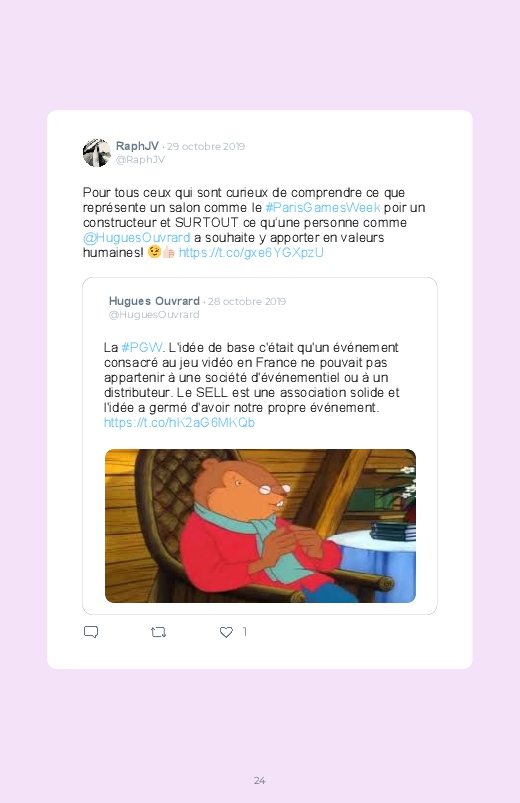Open the #ParisGamesWeek hashtag
This screenshot has width=520, height=803.
(x=323, y=207)
